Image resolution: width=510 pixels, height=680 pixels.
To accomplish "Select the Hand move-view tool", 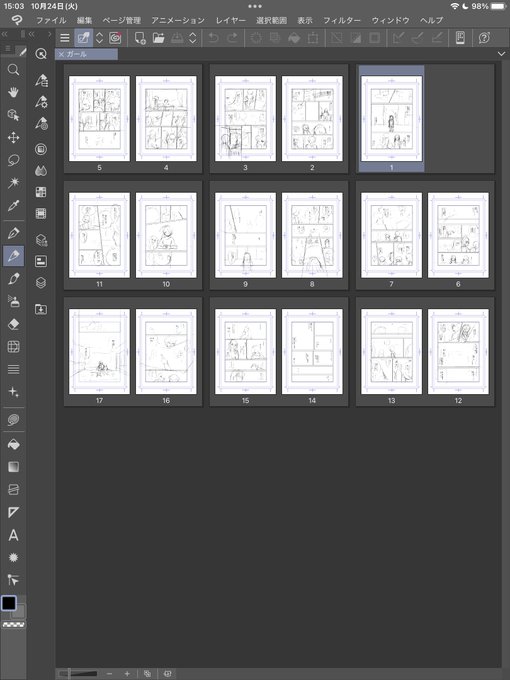I will (x=13, y=92).
